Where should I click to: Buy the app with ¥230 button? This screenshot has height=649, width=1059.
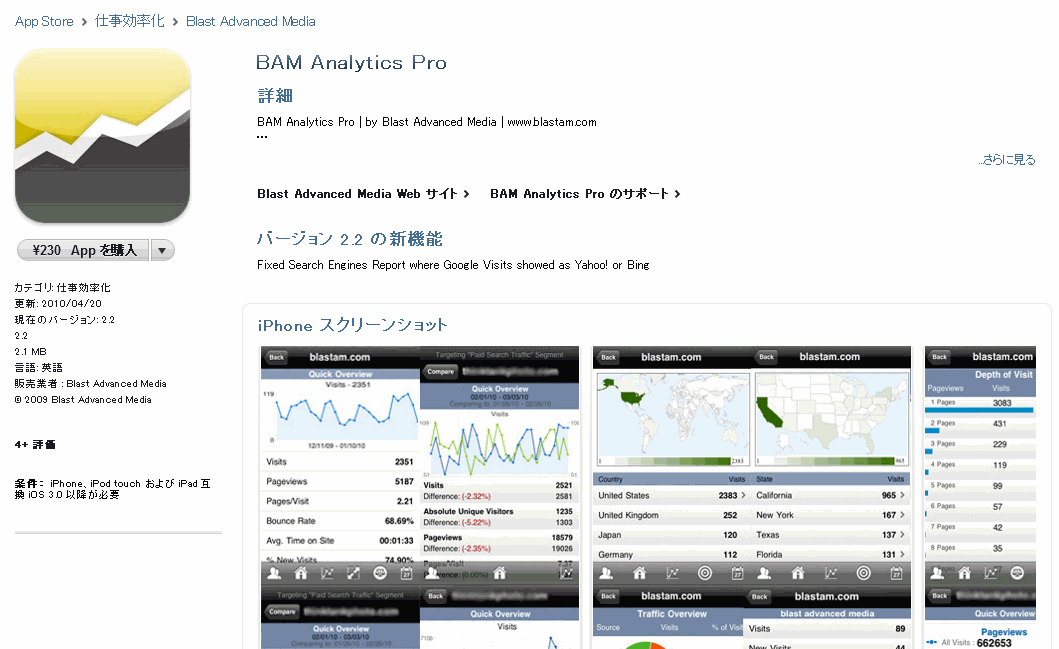pos(83,251)
